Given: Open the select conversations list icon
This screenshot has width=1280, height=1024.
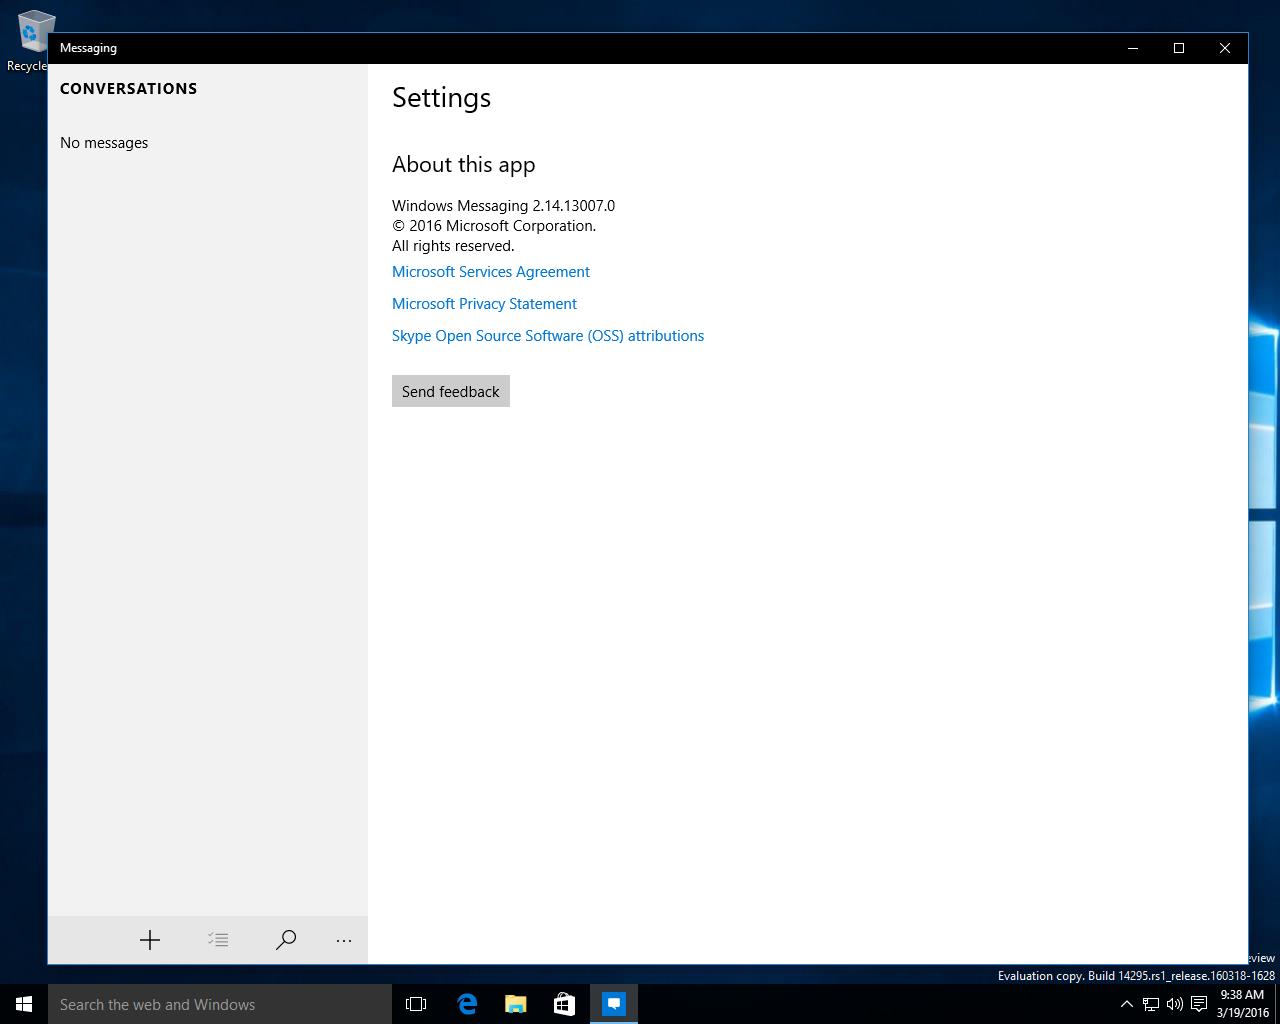Looking at the screenshot, I should [218, 940].
